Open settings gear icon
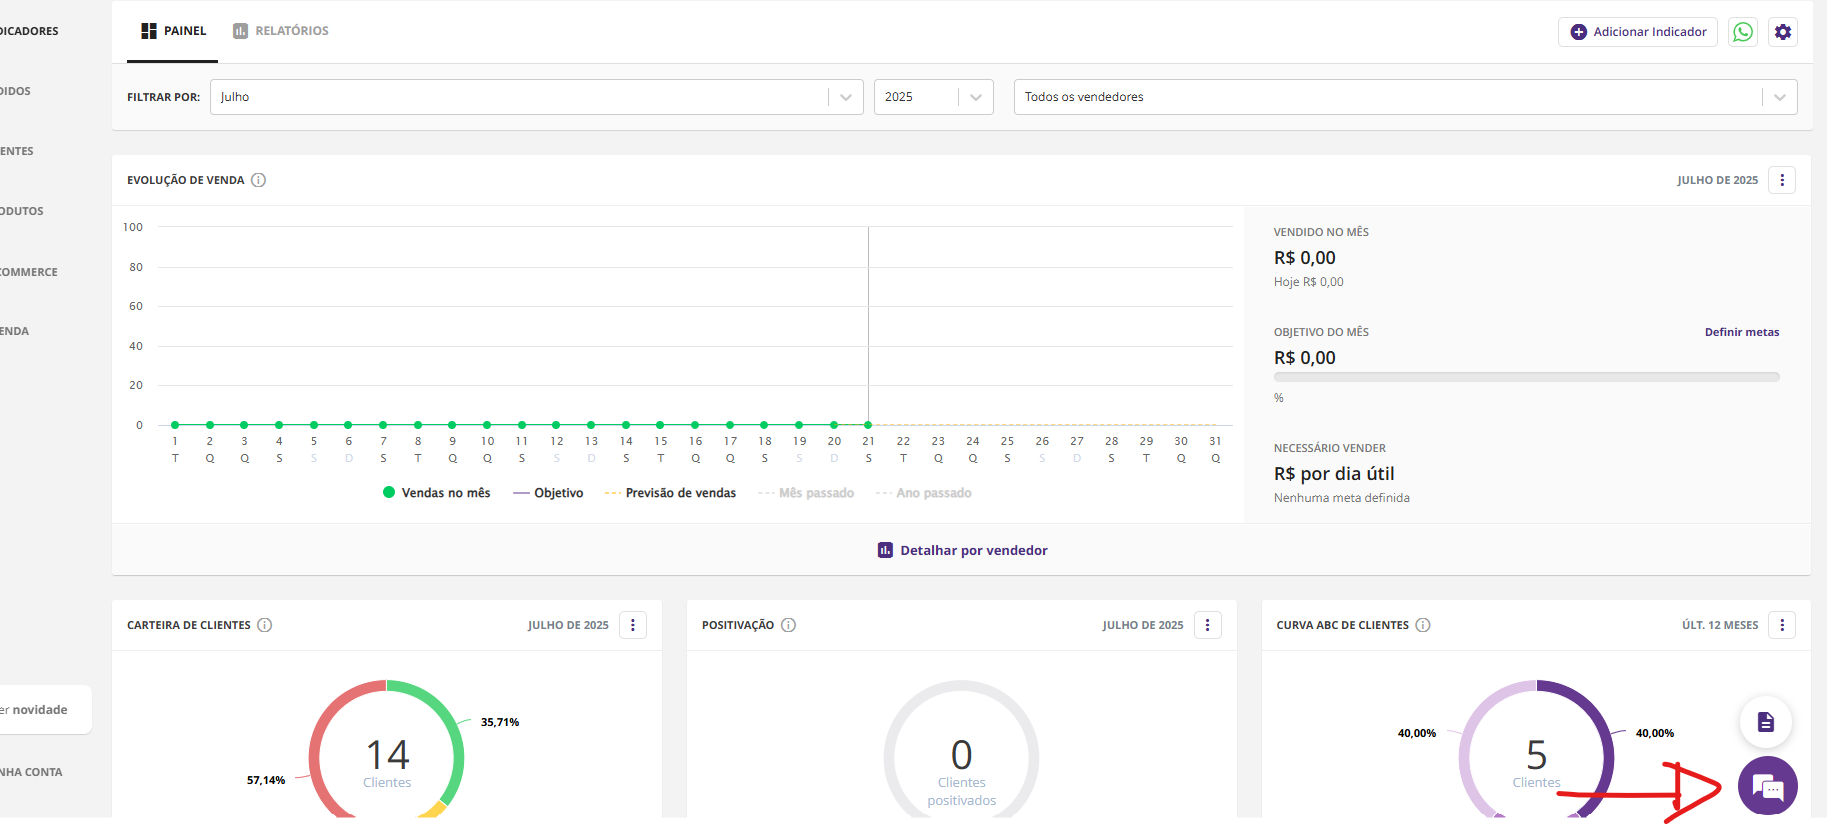Viewport: 1827px width, 825px height. click(x=1783, y=32)
